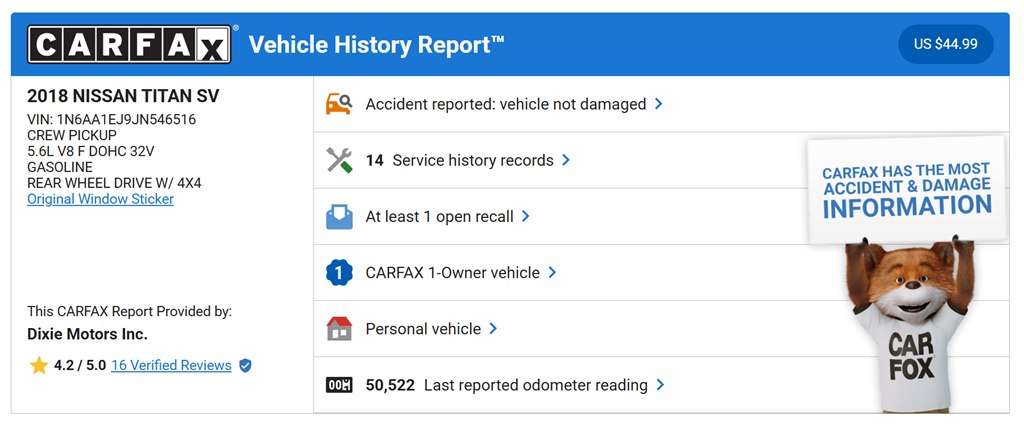The image size is (1024, 424).
Task: Click the CARFAX logo
Action: (129, 45)
